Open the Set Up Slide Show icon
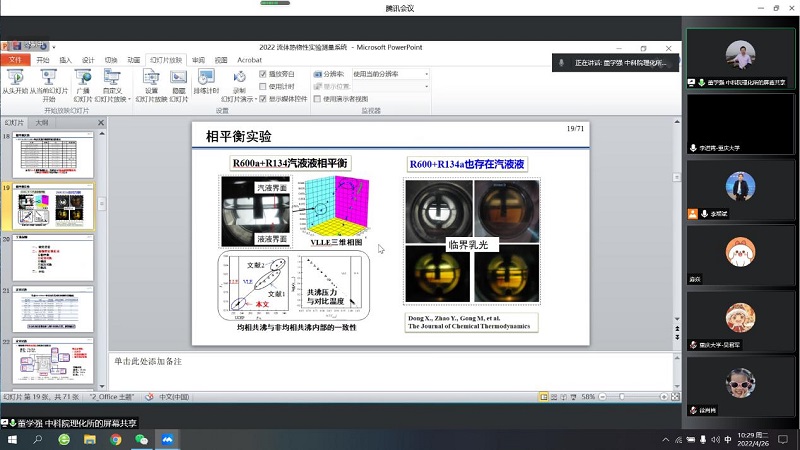Viewport: 800px width, 450px height. 151,77
